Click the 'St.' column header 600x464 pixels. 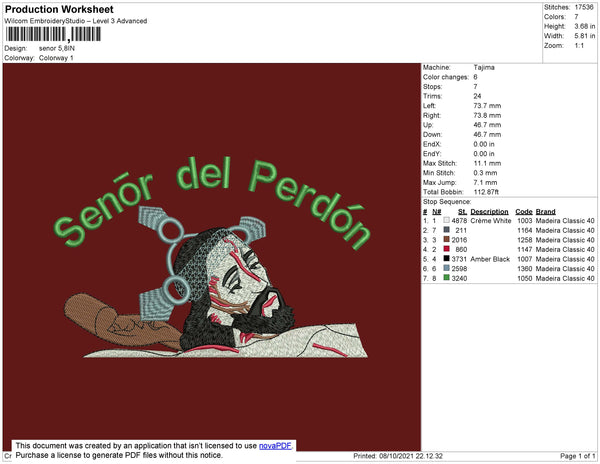[x=462, y=212]
